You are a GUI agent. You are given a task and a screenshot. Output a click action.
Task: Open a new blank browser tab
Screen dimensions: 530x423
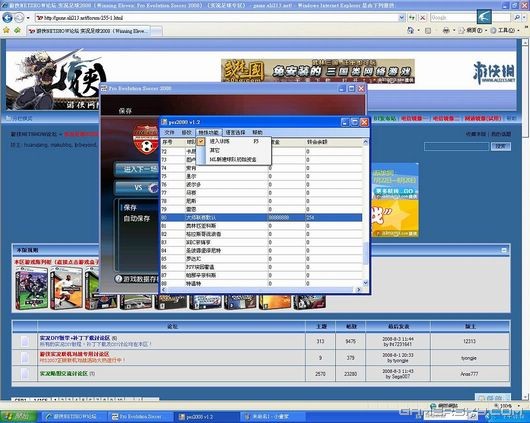point(156,31)
